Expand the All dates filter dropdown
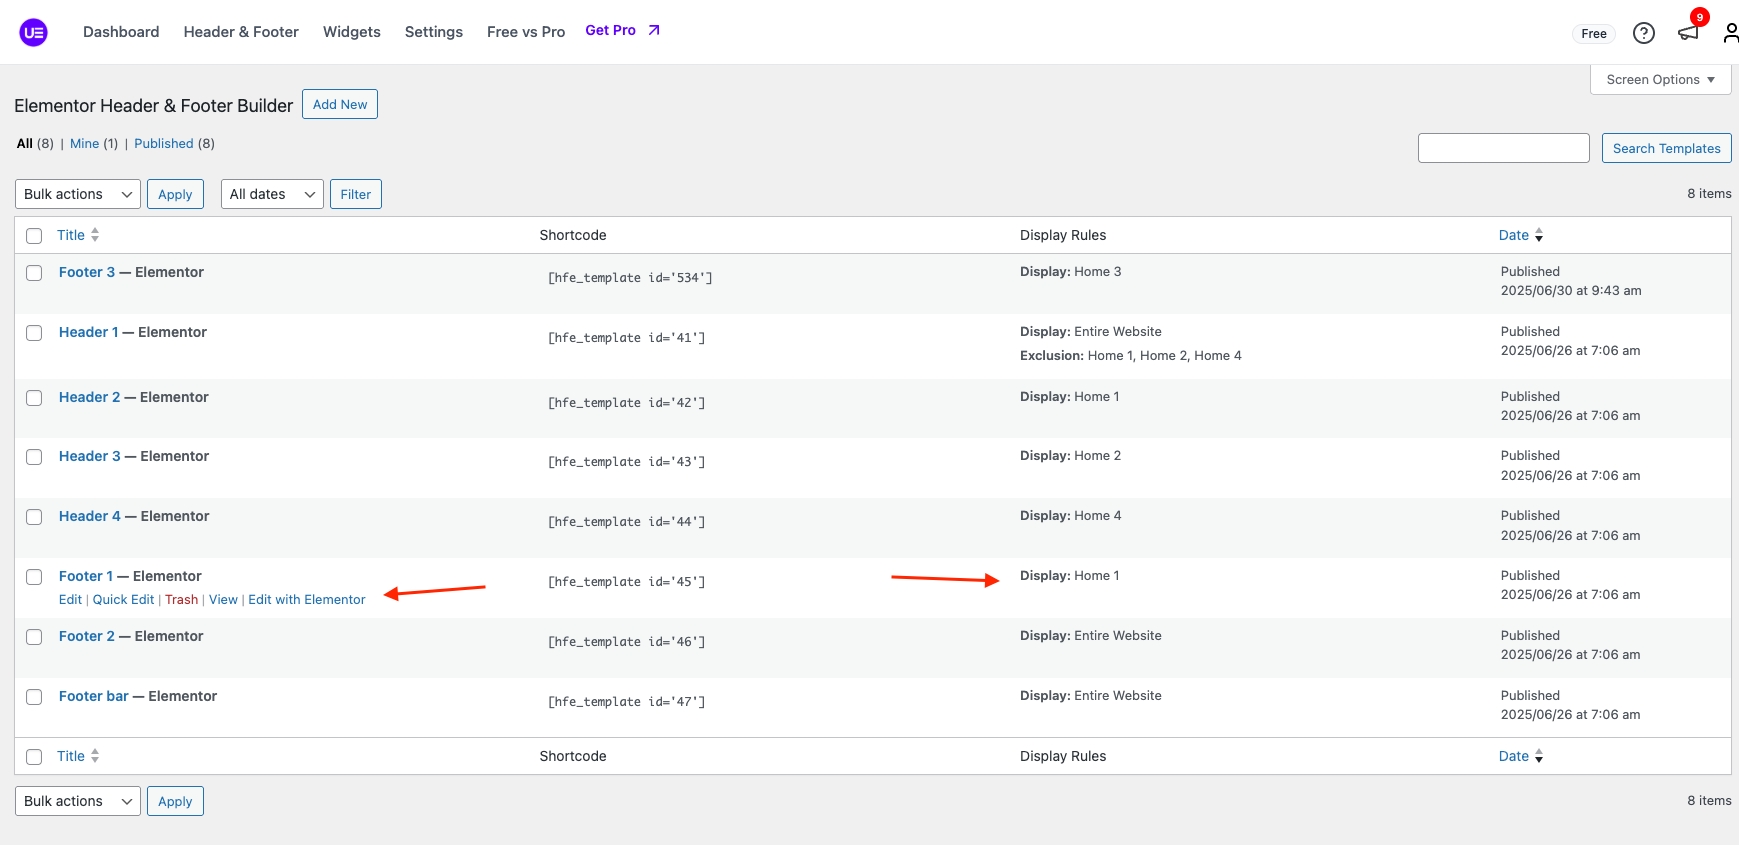 click(x=272, y=194)
